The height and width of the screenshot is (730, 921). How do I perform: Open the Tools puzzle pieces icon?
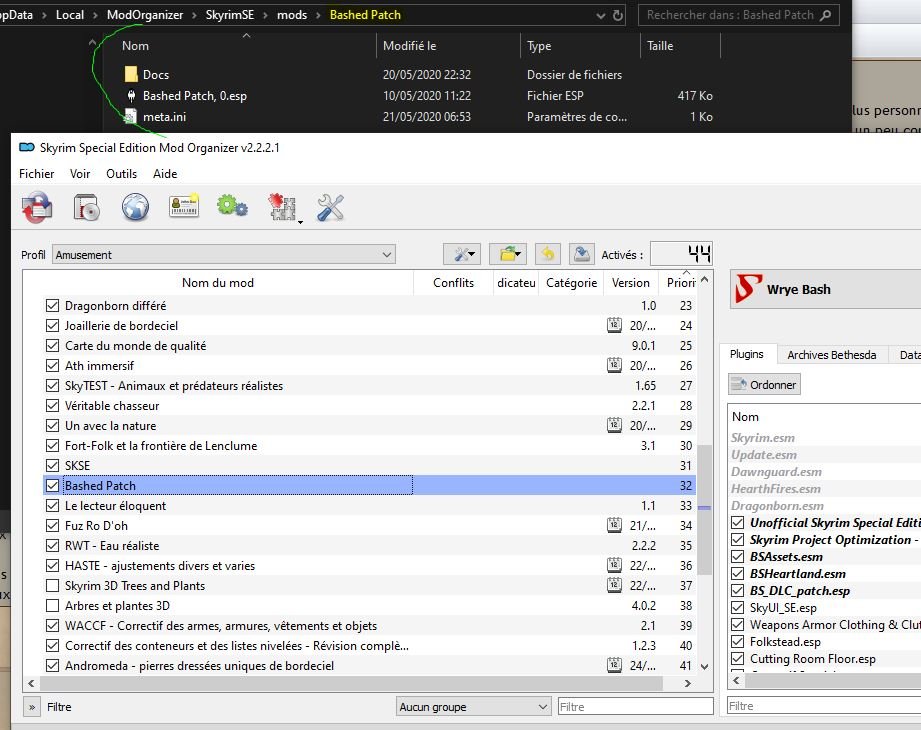point(284,207)
